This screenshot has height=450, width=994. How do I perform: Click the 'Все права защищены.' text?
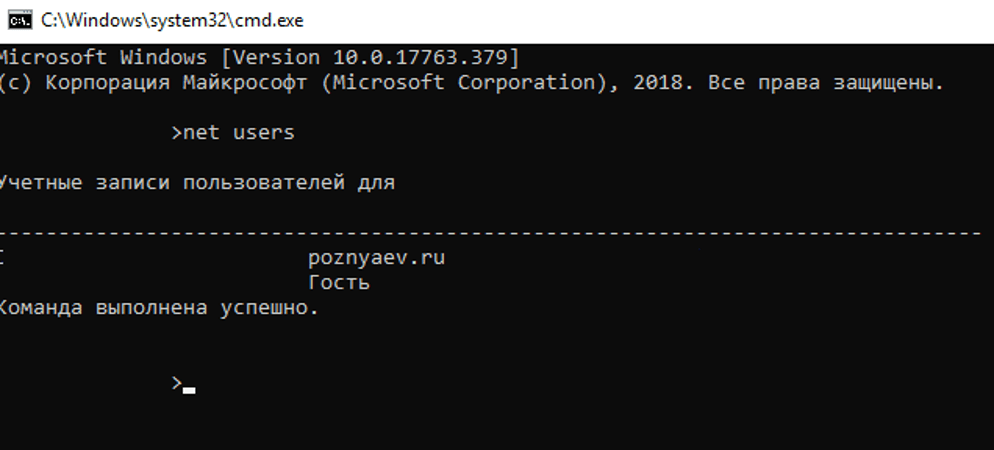click(x=825, y=82)
